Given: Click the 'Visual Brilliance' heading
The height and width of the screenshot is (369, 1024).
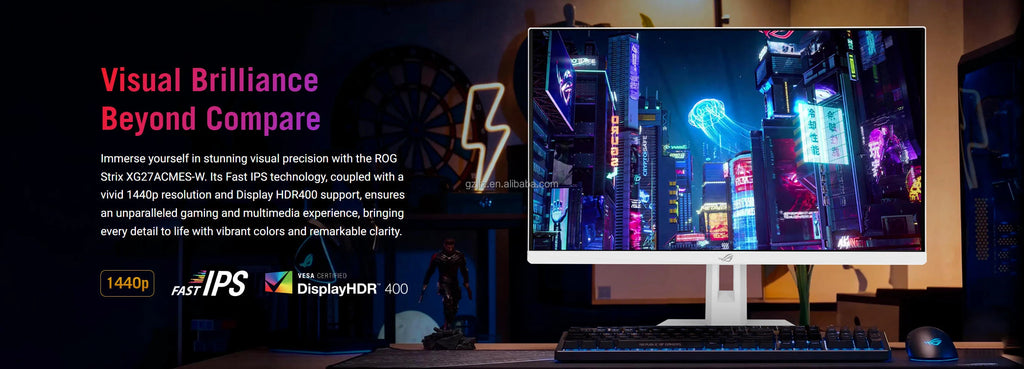Looking at the screenshot, I should pyautogui.click(x=210, y=80).
